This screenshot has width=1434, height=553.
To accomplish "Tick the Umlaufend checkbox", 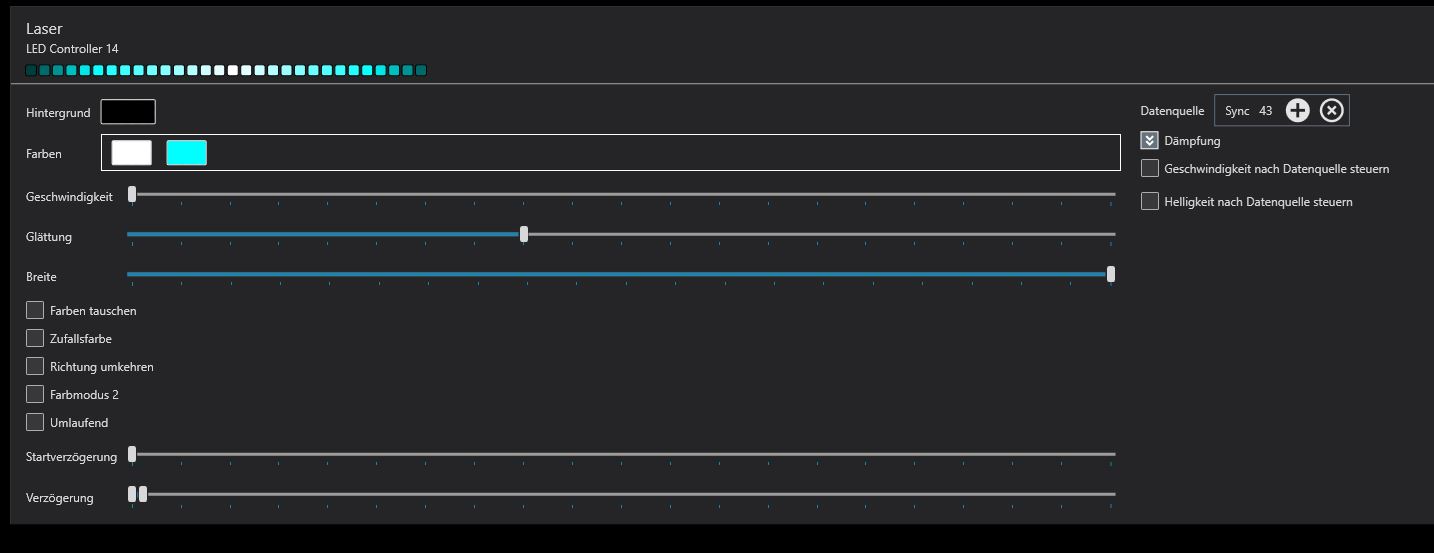I will (x=35, y=423).
